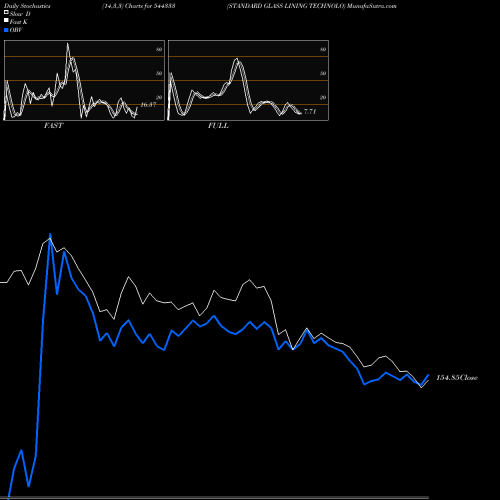Click the 'Slow D' legend label
Screen dimensions: 500x500
pyautogui.click(x=20, y=14)
